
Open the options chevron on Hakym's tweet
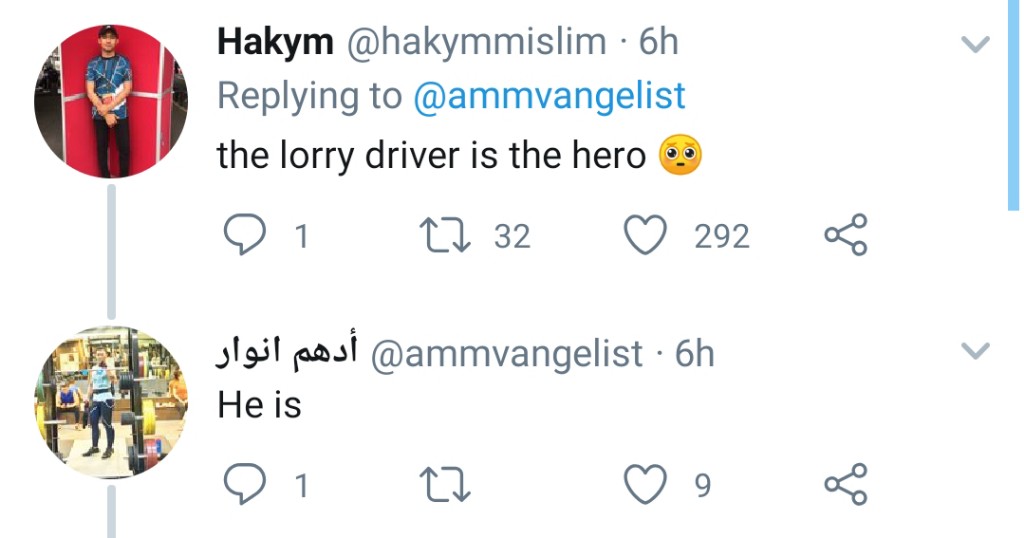pos(974,44)
